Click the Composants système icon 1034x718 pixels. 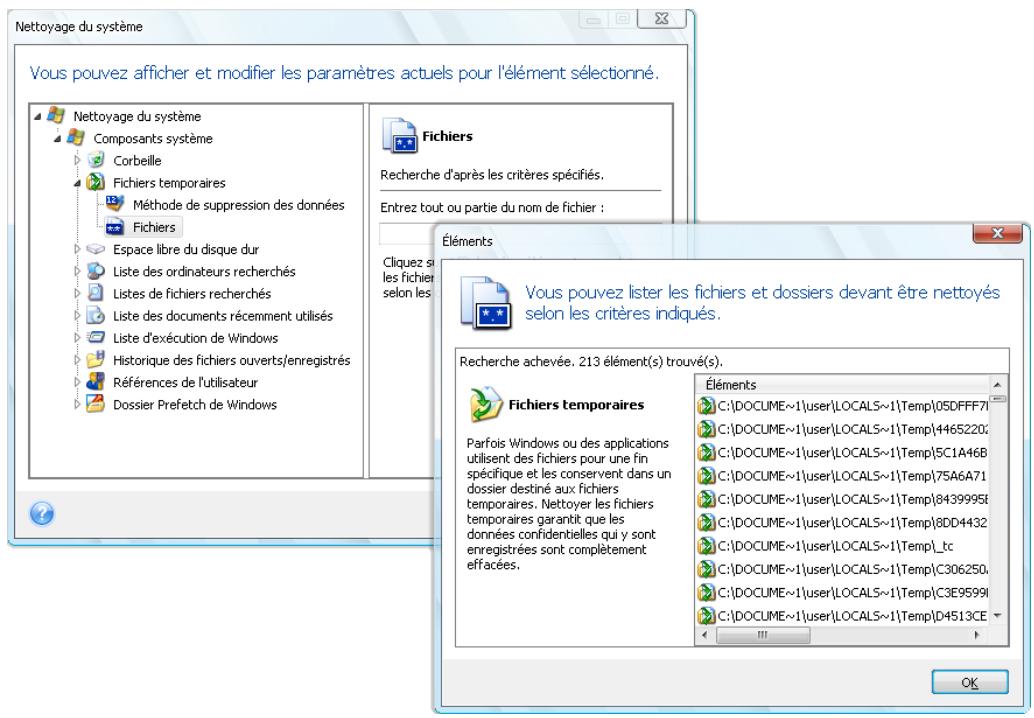(x=76, y=138)
